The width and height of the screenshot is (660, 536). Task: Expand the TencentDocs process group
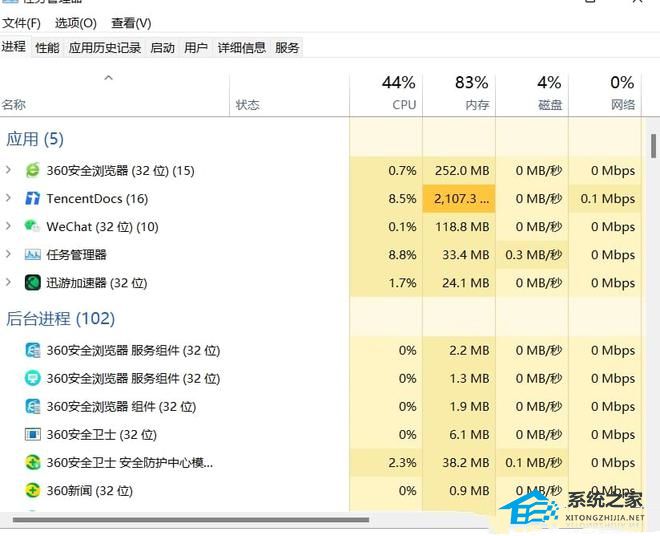click(8, 197)
